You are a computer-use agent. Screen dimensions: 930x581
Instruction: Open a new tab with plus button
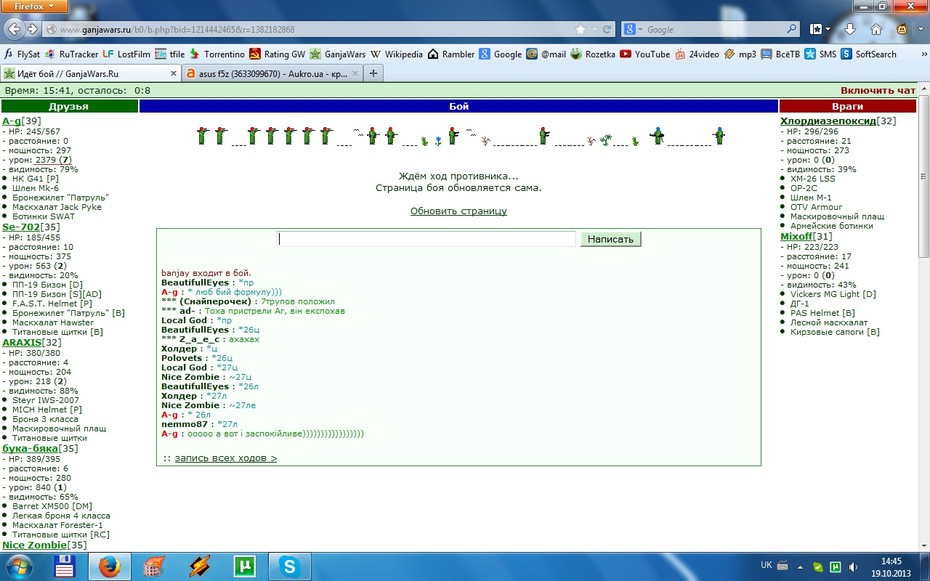373,74
